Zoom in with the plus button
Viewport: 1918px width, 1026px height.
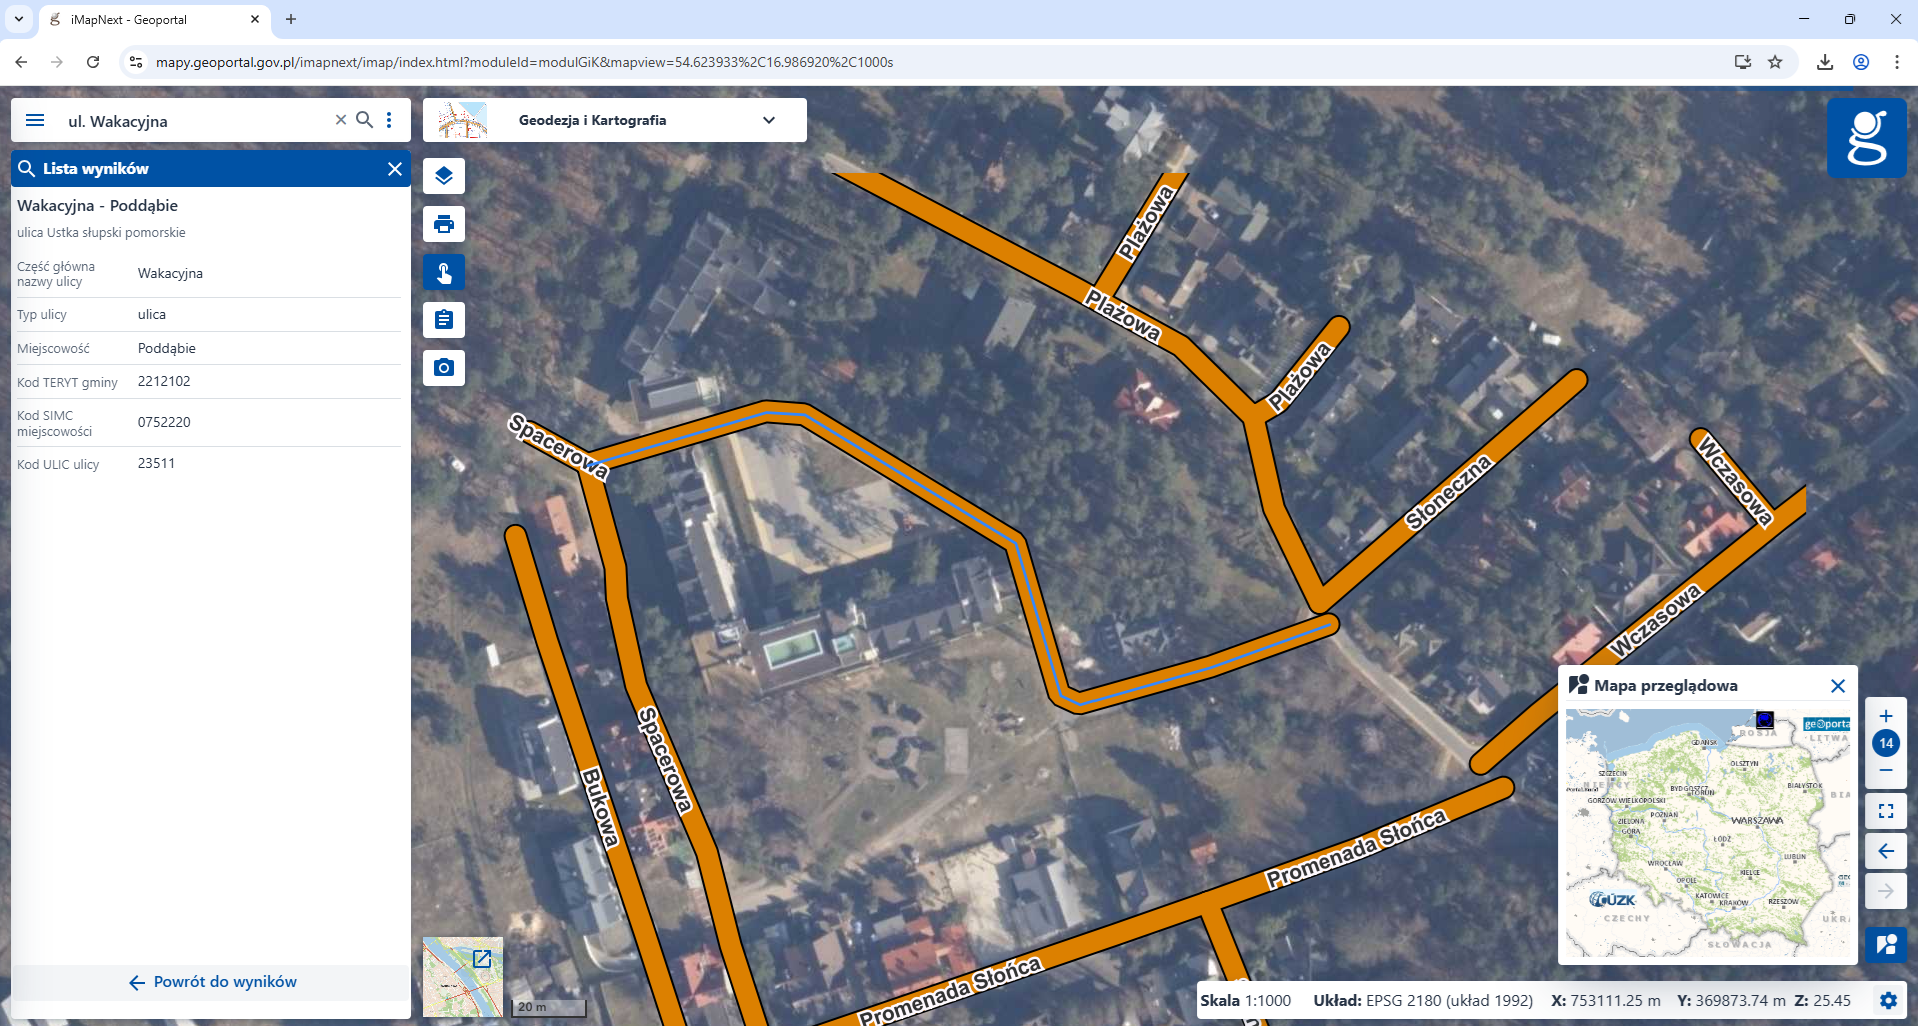tap(1886, 716)
